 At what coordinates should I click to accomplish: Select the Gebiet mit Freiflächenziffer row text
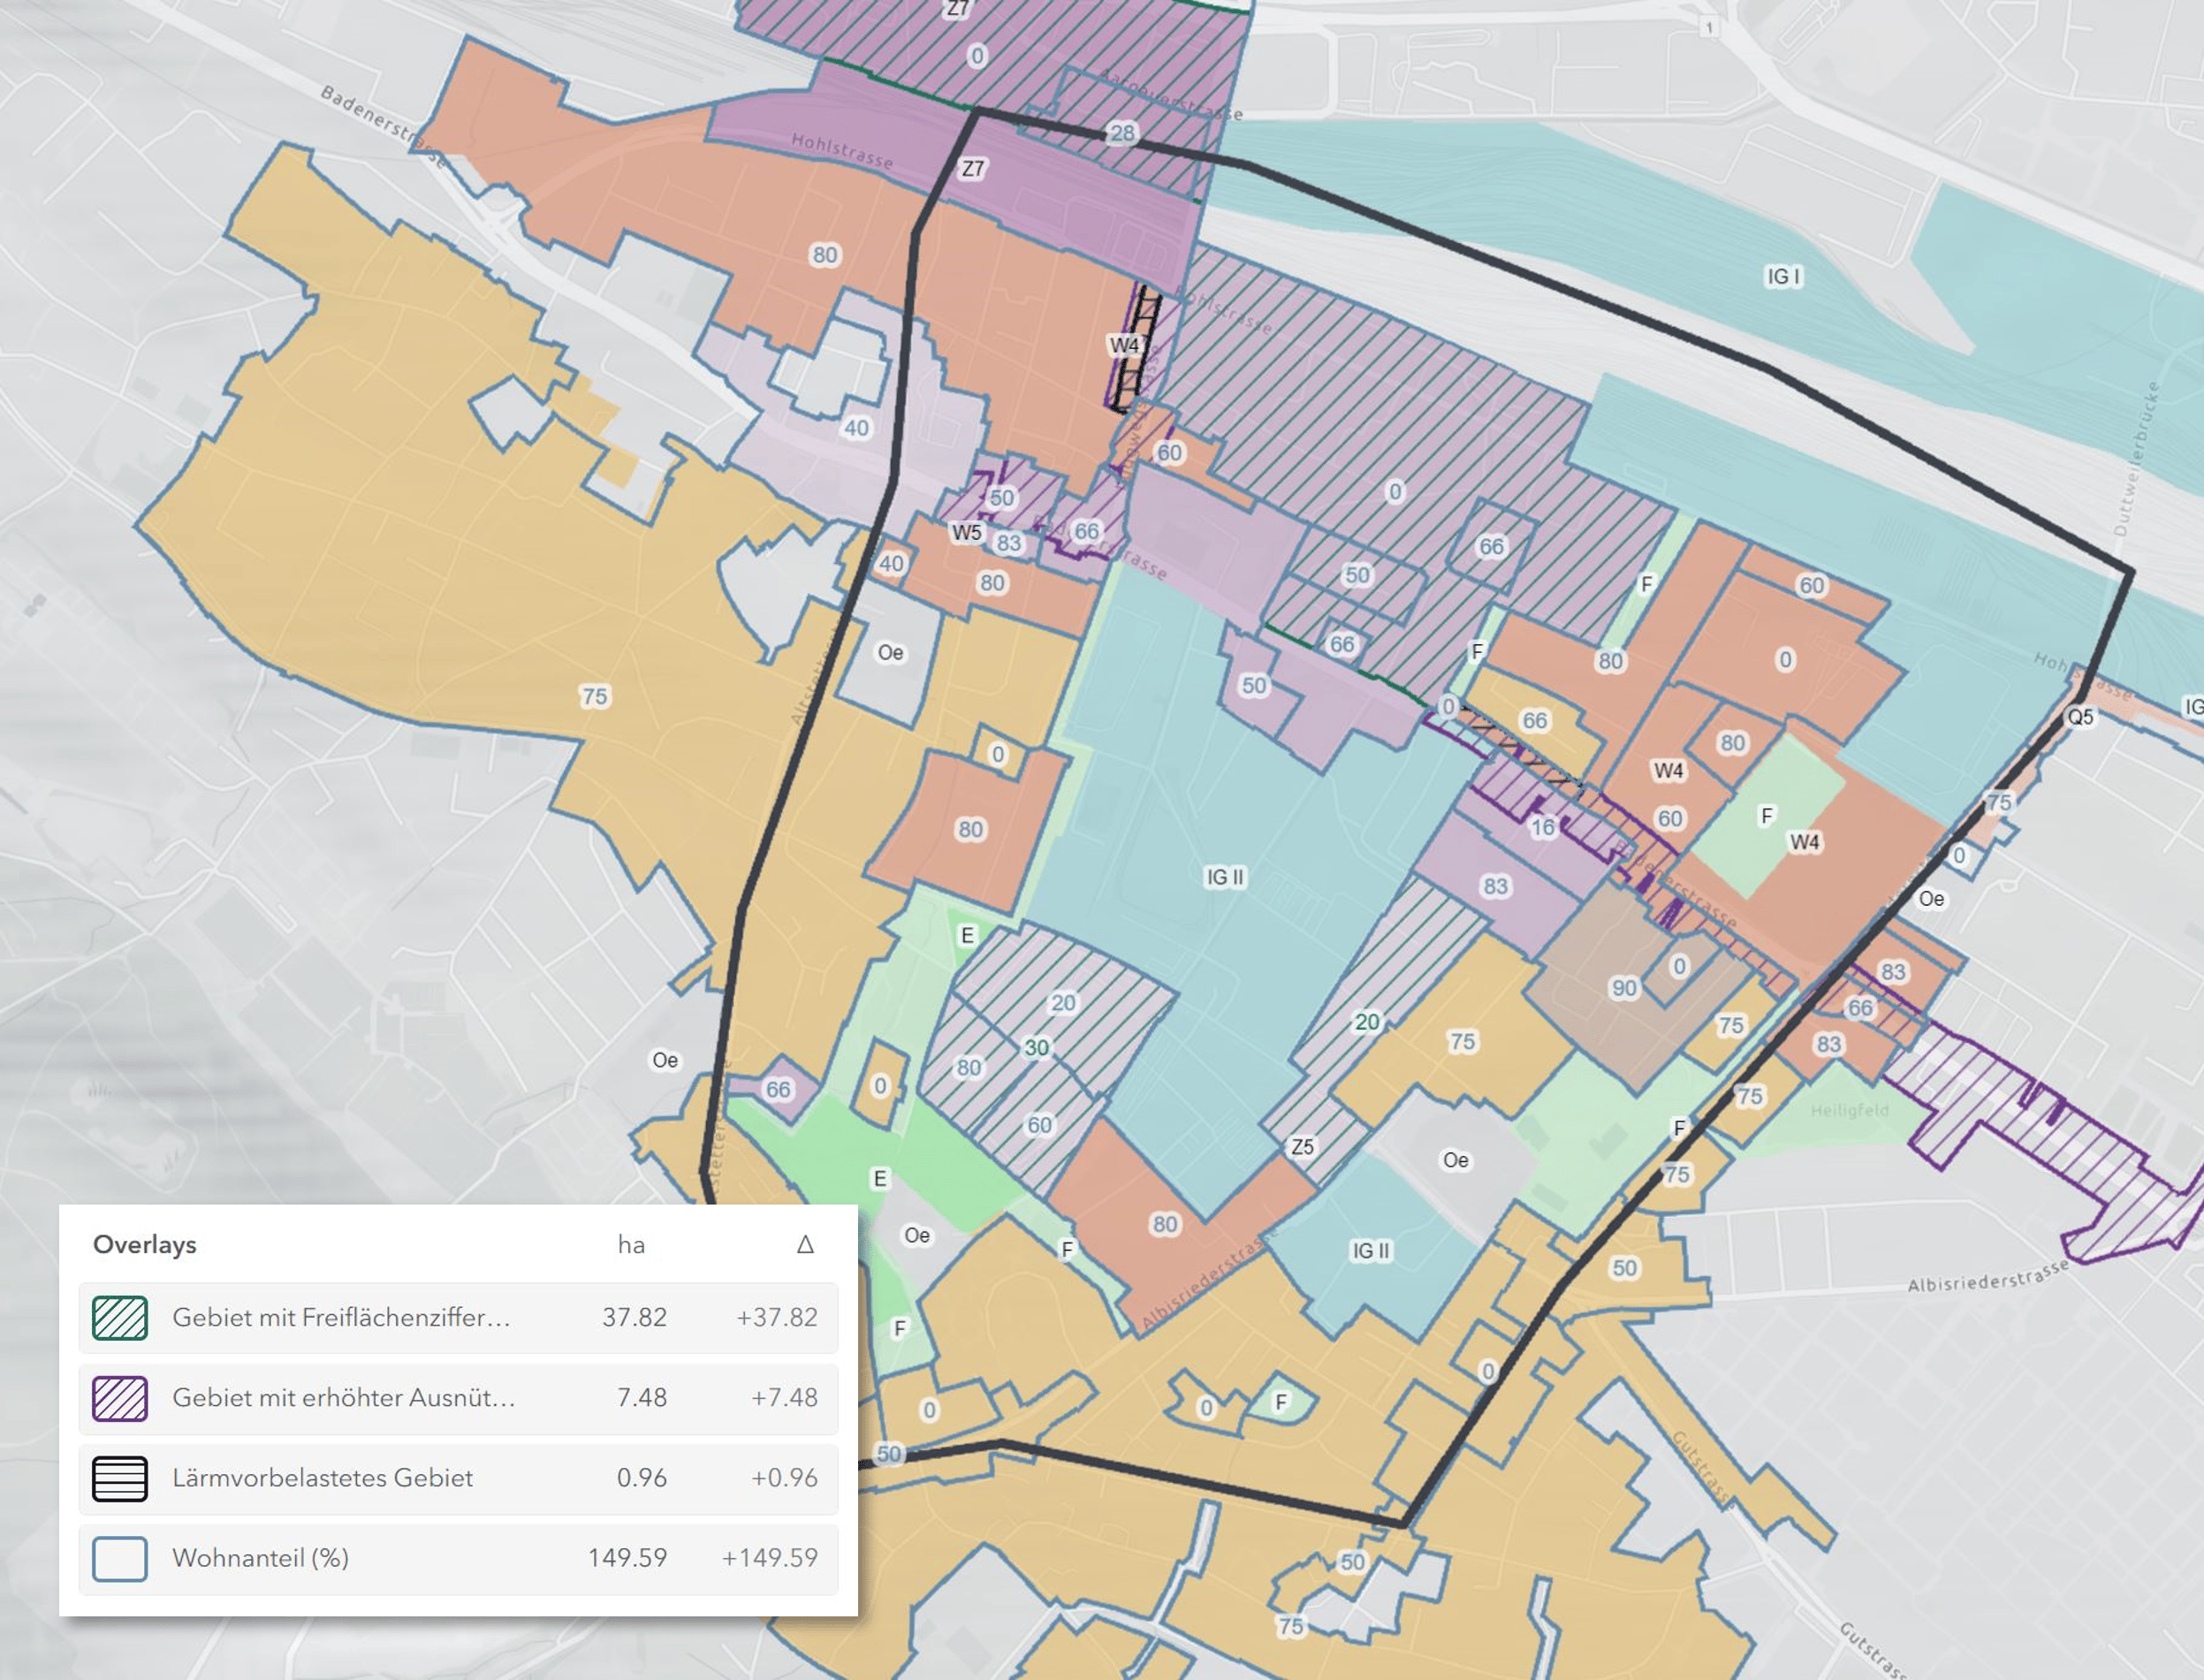pos(341,1318)
